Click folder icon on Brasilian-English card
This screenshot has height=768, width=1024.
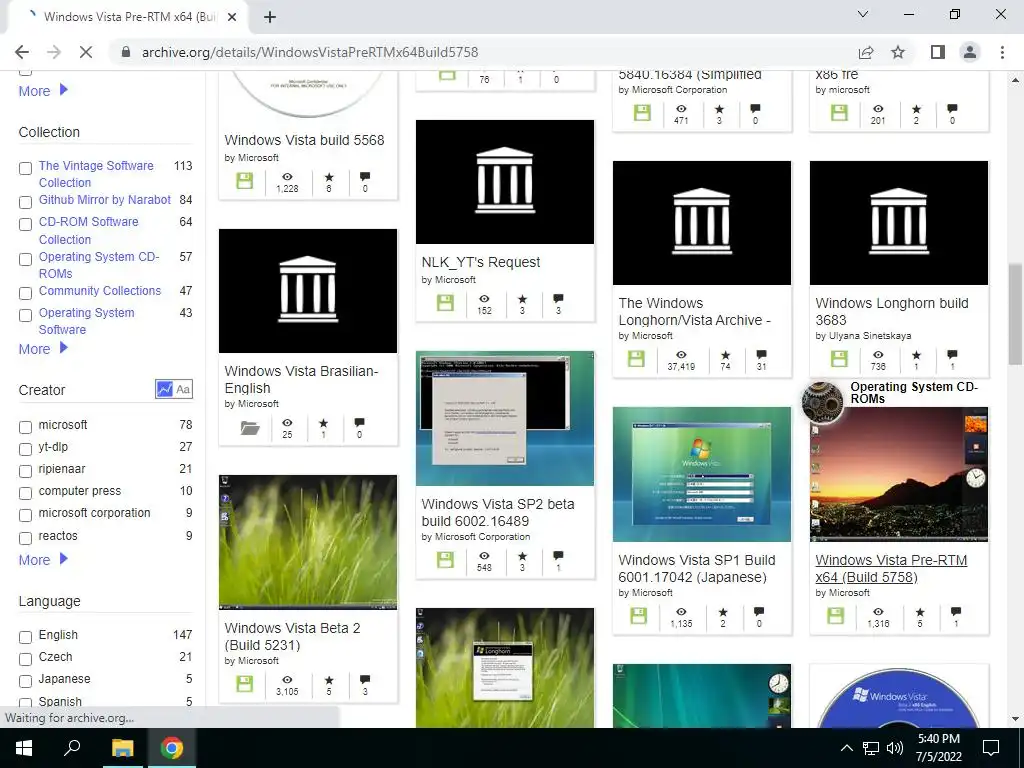click(249, 428)
